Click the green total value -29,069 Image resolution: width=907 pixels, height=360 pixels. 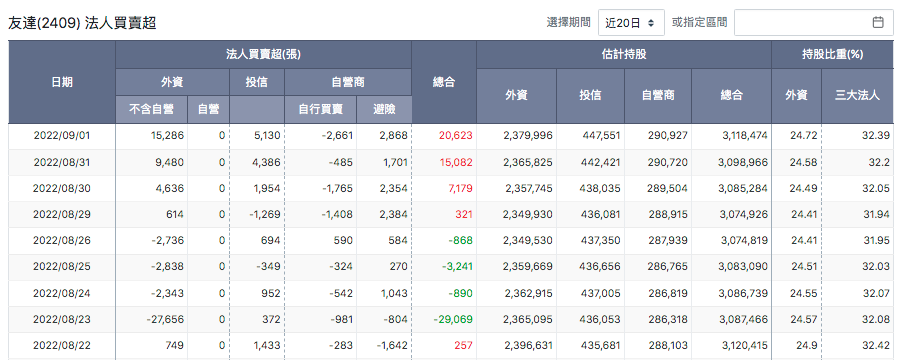coord(454,319)
